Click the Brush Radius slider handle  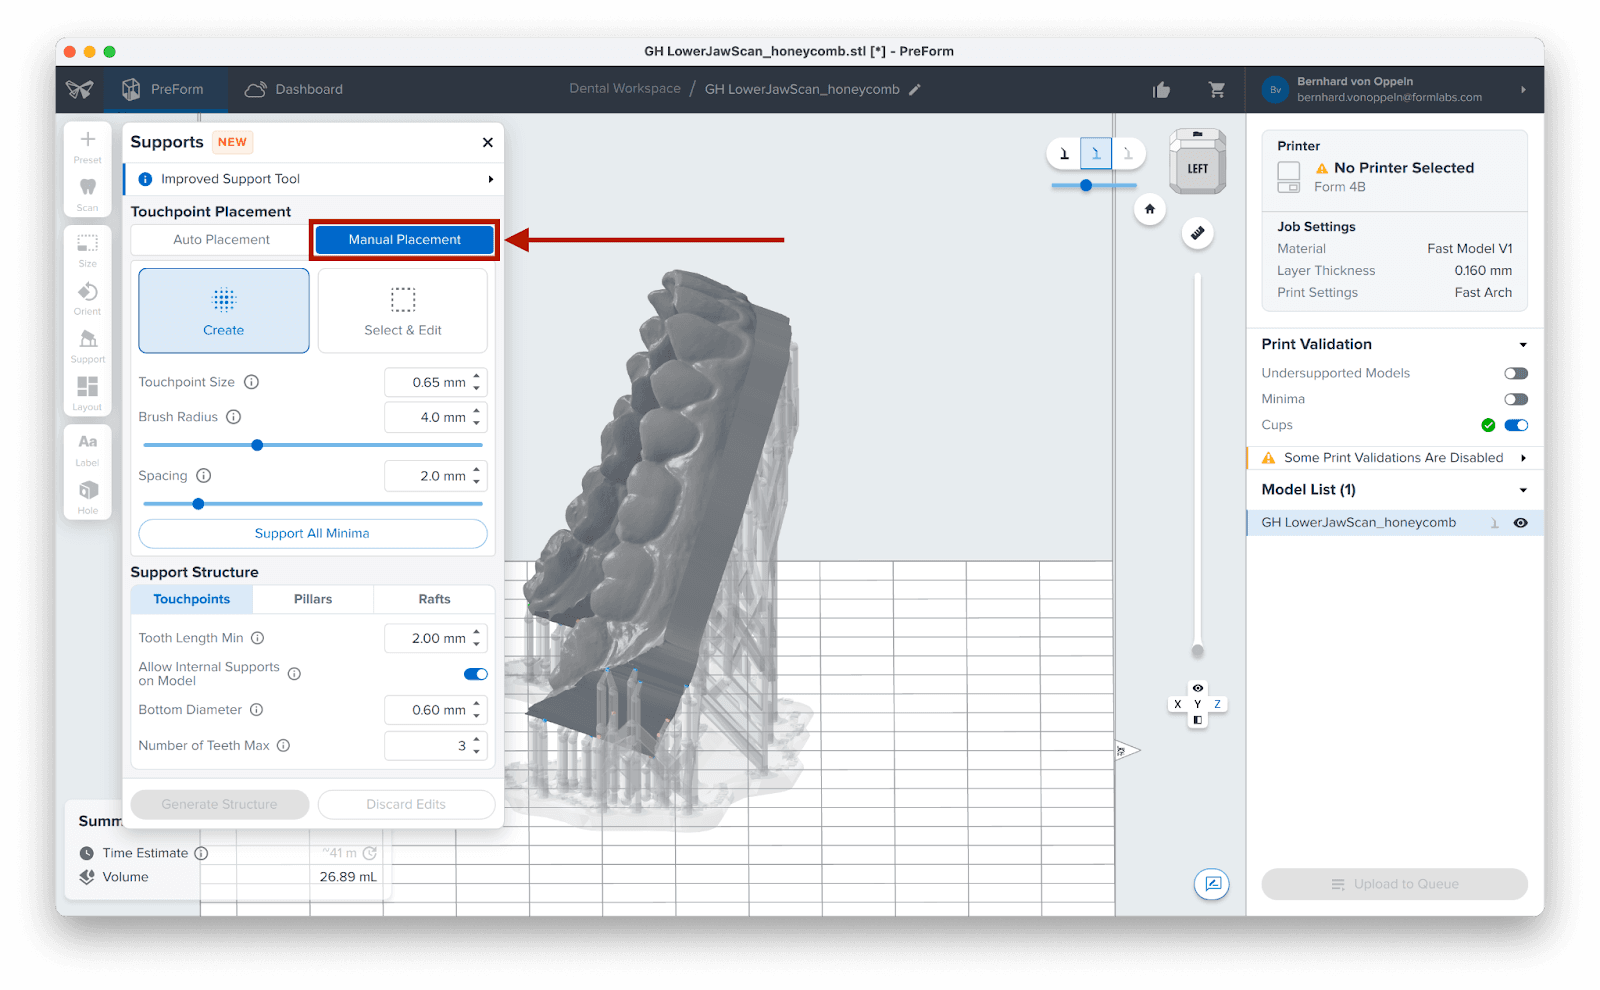coord(257,445)
